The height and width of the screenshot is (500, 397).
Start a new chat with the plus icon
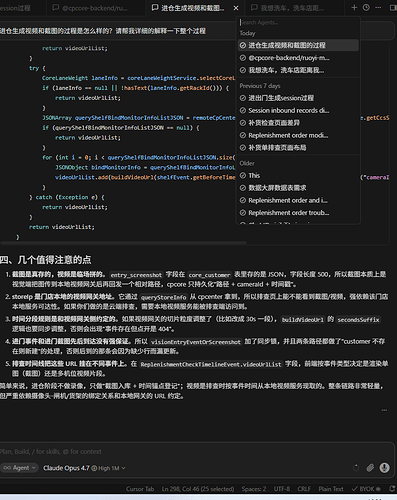(x=354, y=7)
